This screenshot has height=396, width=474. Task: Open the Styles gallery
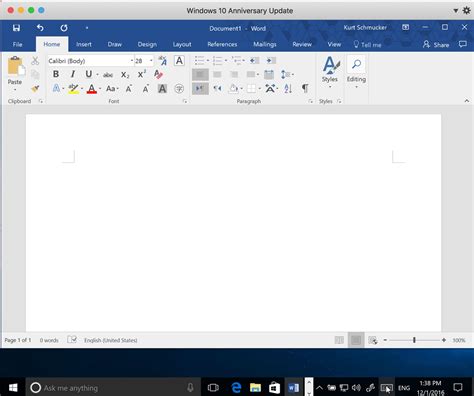[x=330, y=72]
